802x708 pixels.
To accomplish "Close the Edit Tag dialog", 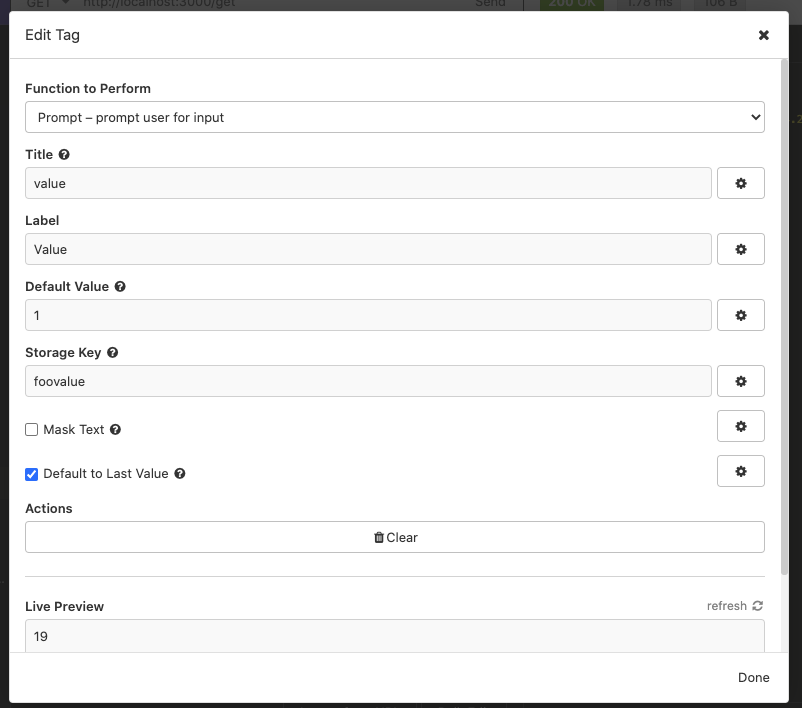I will tap(764, 35).
